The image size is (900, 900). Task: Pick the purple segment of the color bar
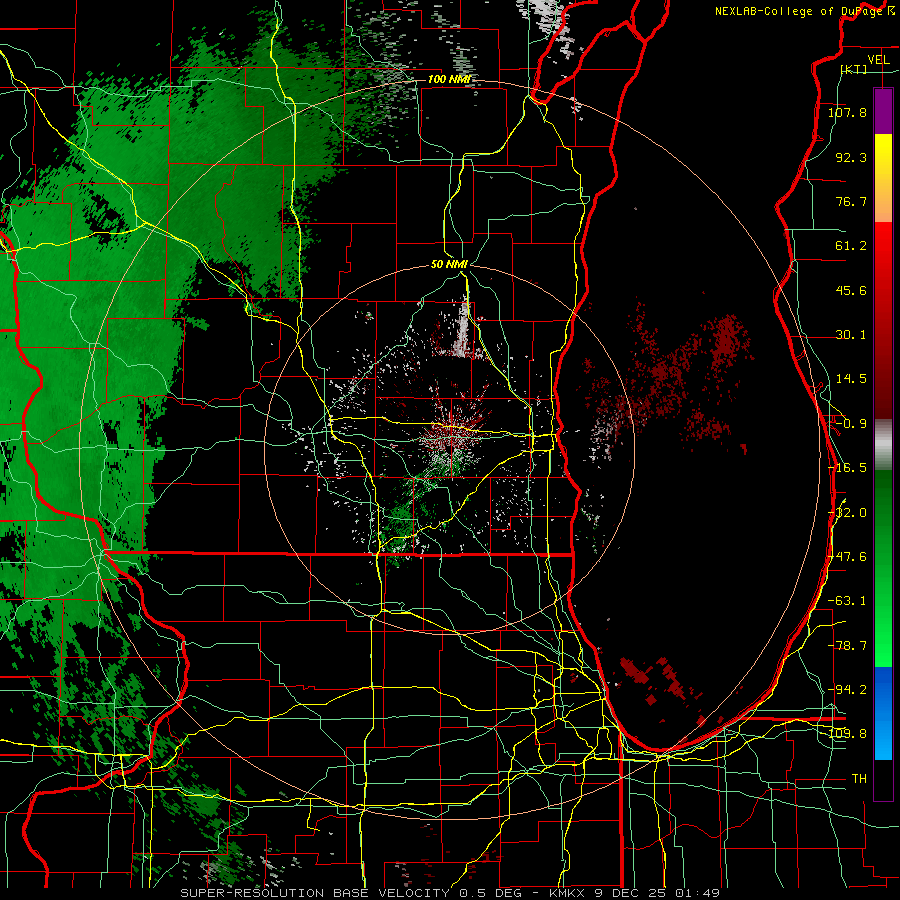(883, 112)
